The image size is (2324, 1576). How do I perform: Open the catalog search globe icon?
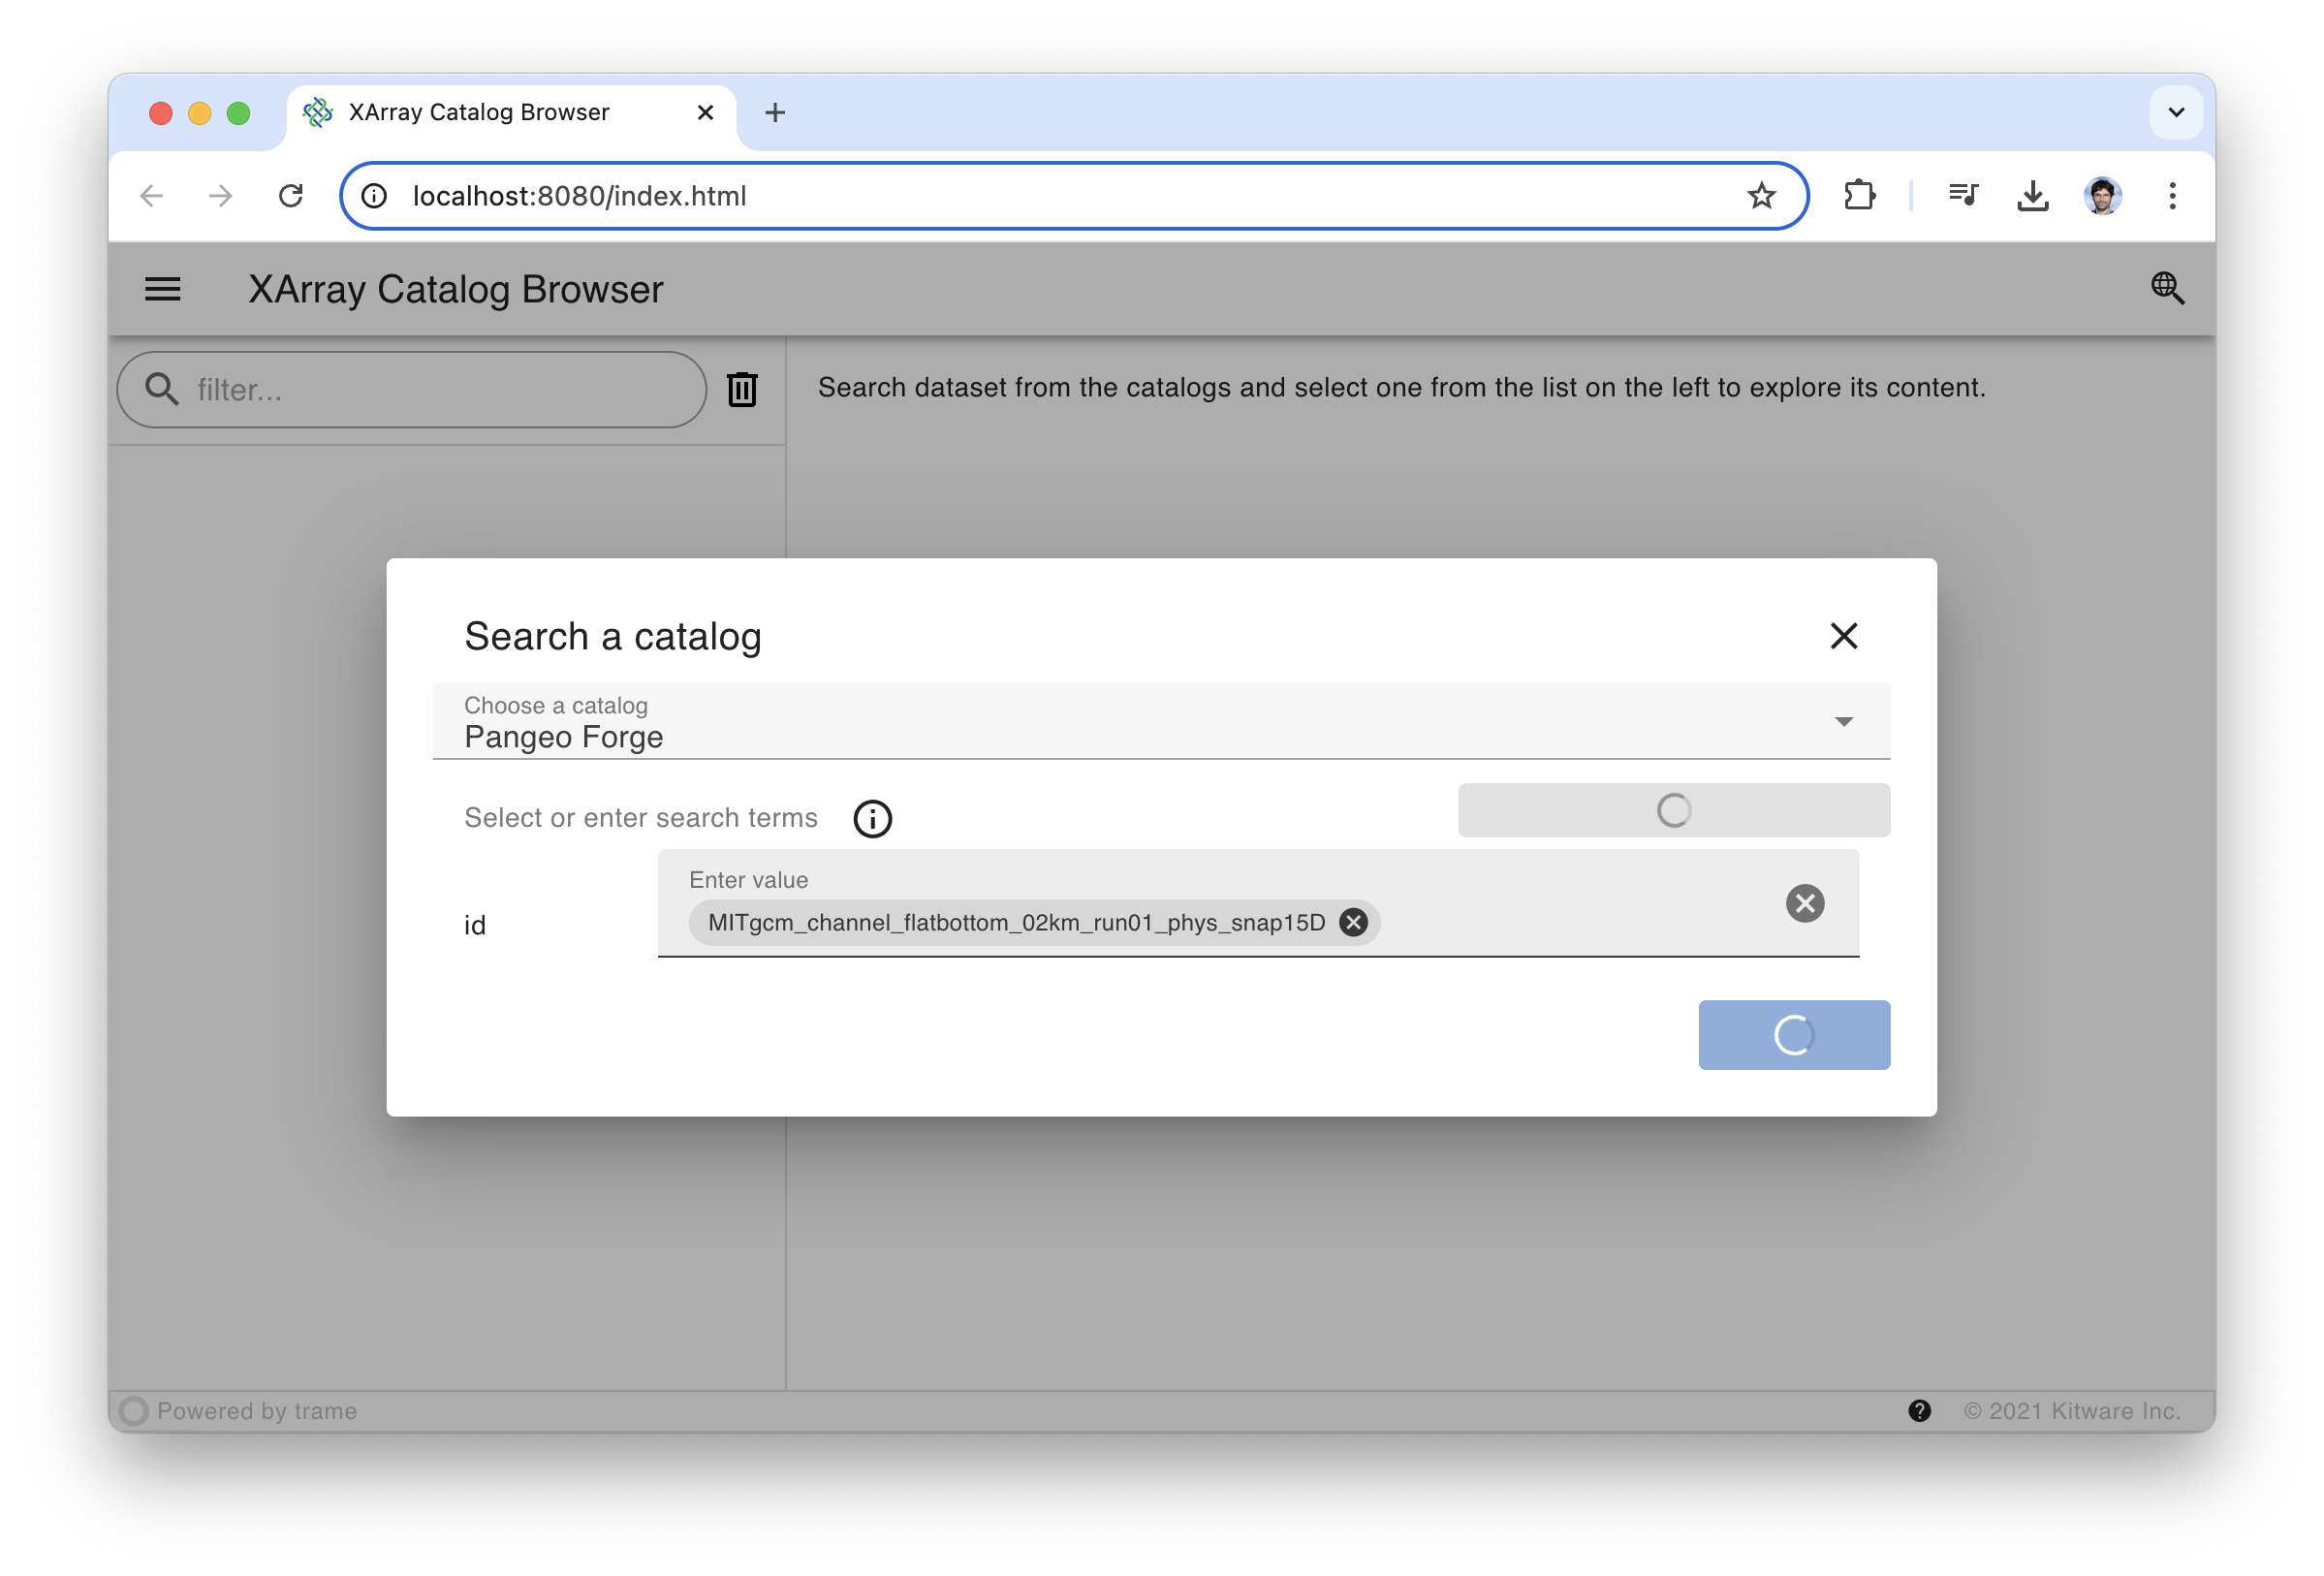pyautogui.click(x=2167, y=289)
